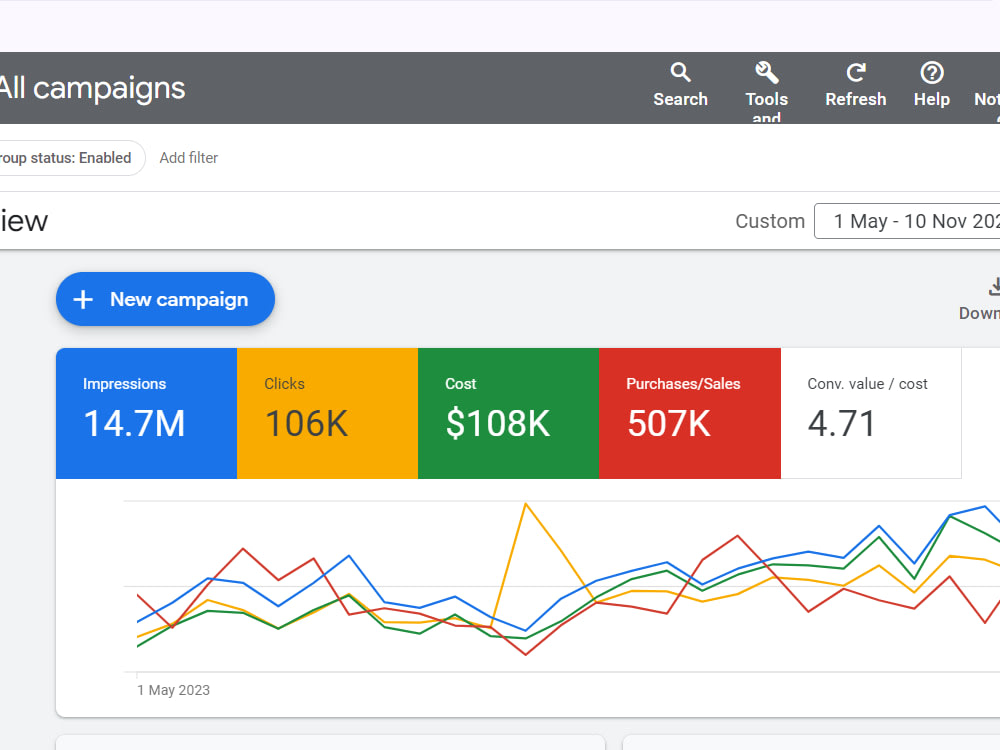Select the Impressions 14.7M metric card
1000x750 pixels.
click(x=146, y=413)
